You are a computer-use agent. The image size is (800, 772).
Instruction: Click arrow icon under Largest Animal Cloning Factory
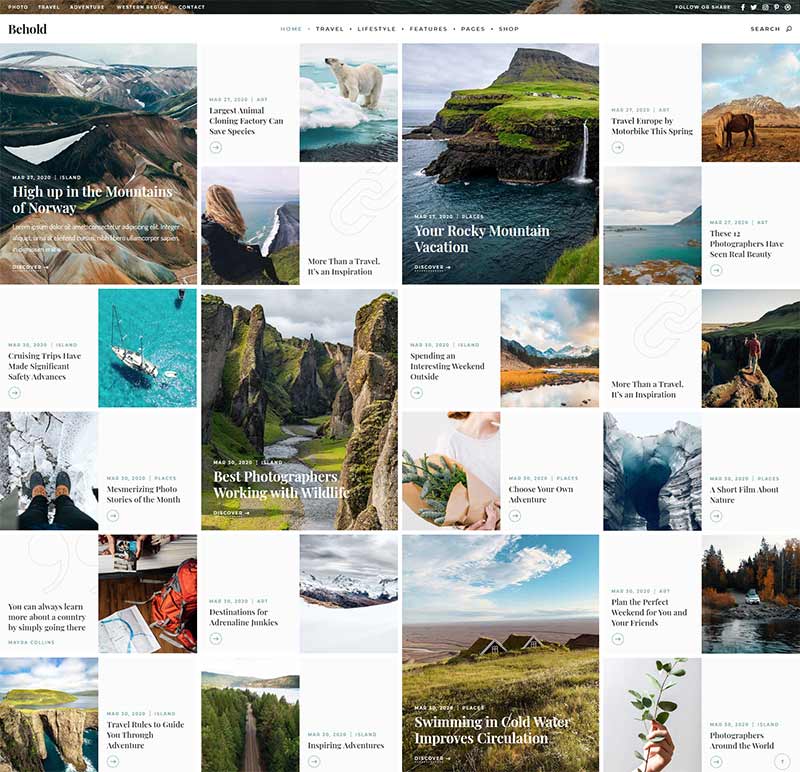click(x=215, y=147)
